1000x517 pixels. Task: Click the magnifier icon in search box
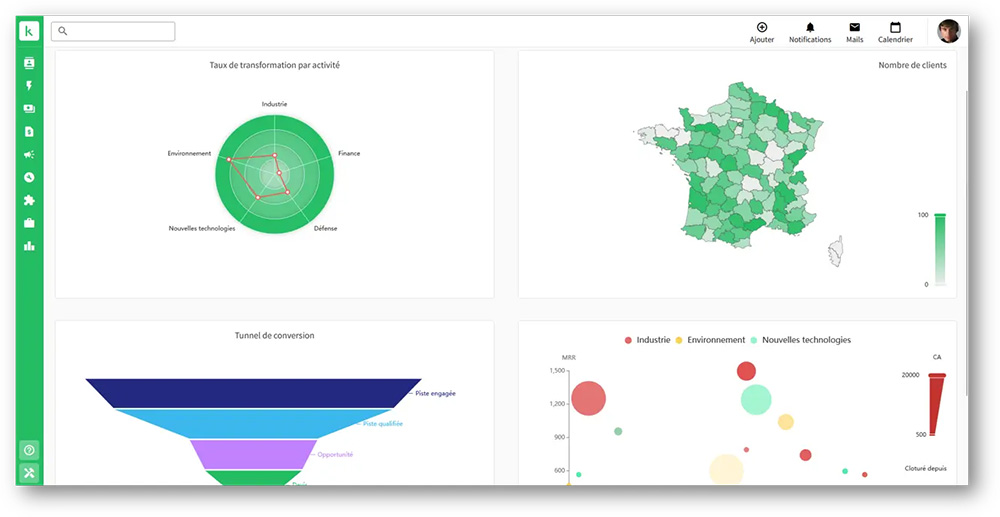[62, 31]
